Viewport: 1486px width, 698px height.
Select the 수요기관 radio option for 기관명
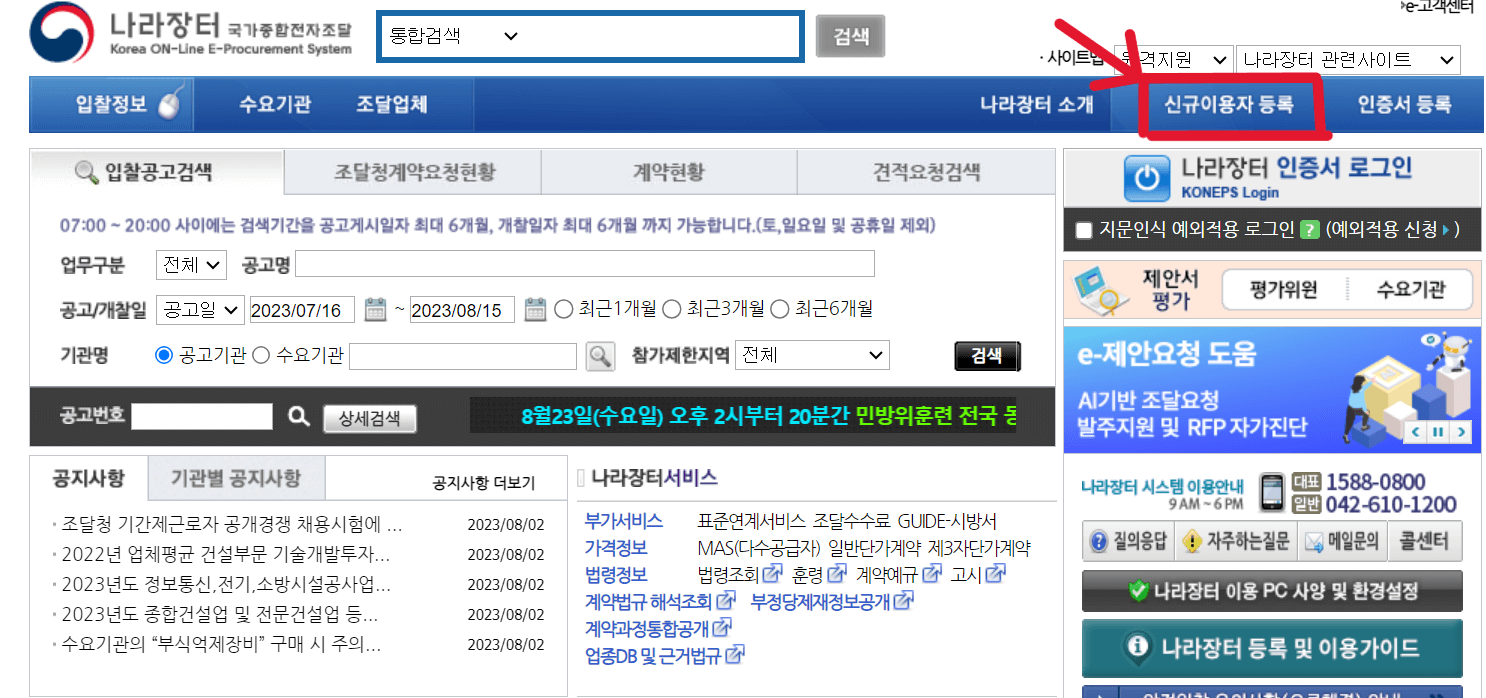[259, 355]
